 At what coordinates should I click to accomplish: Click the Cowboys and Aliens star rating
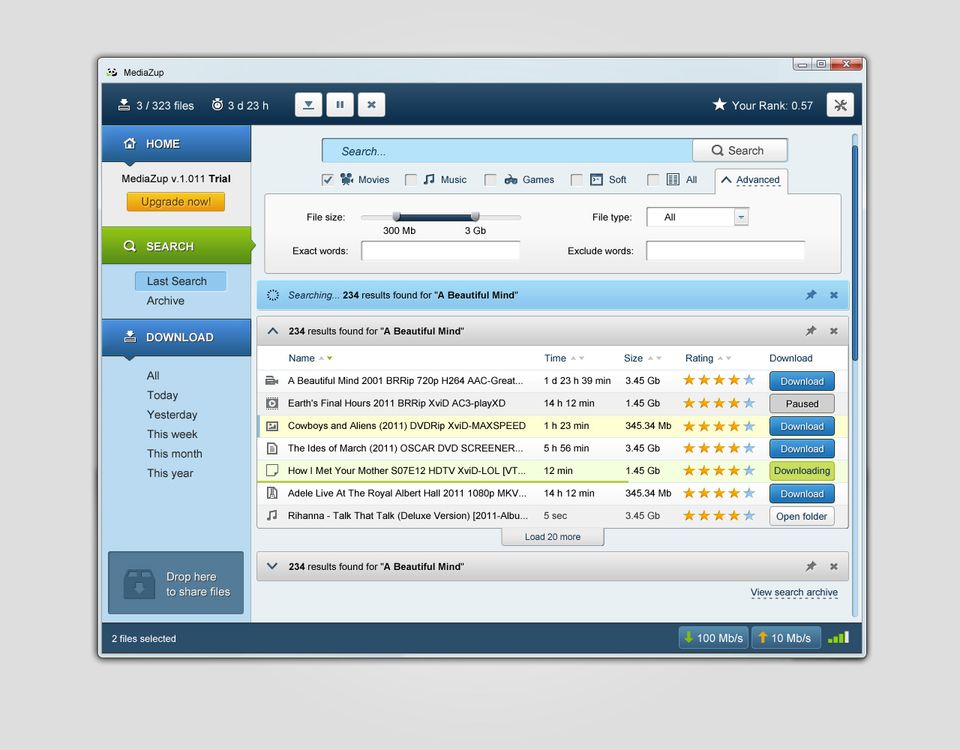(x=719, y=426)
